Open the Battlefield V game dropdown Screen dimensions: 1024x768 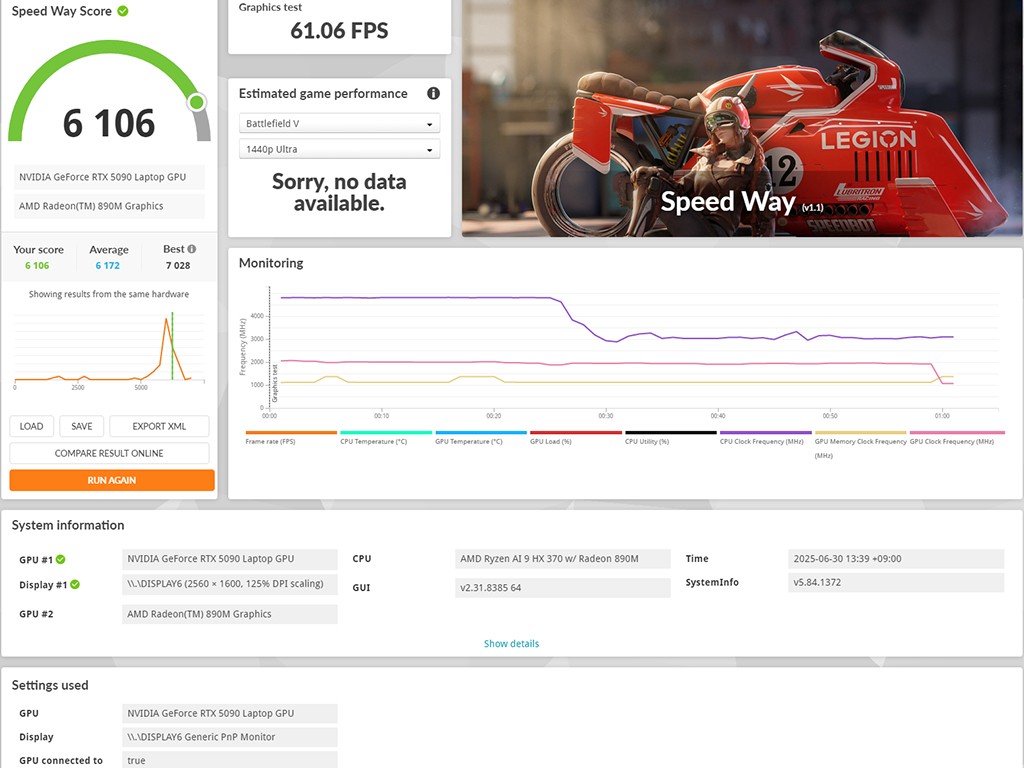tap(339, 124)
